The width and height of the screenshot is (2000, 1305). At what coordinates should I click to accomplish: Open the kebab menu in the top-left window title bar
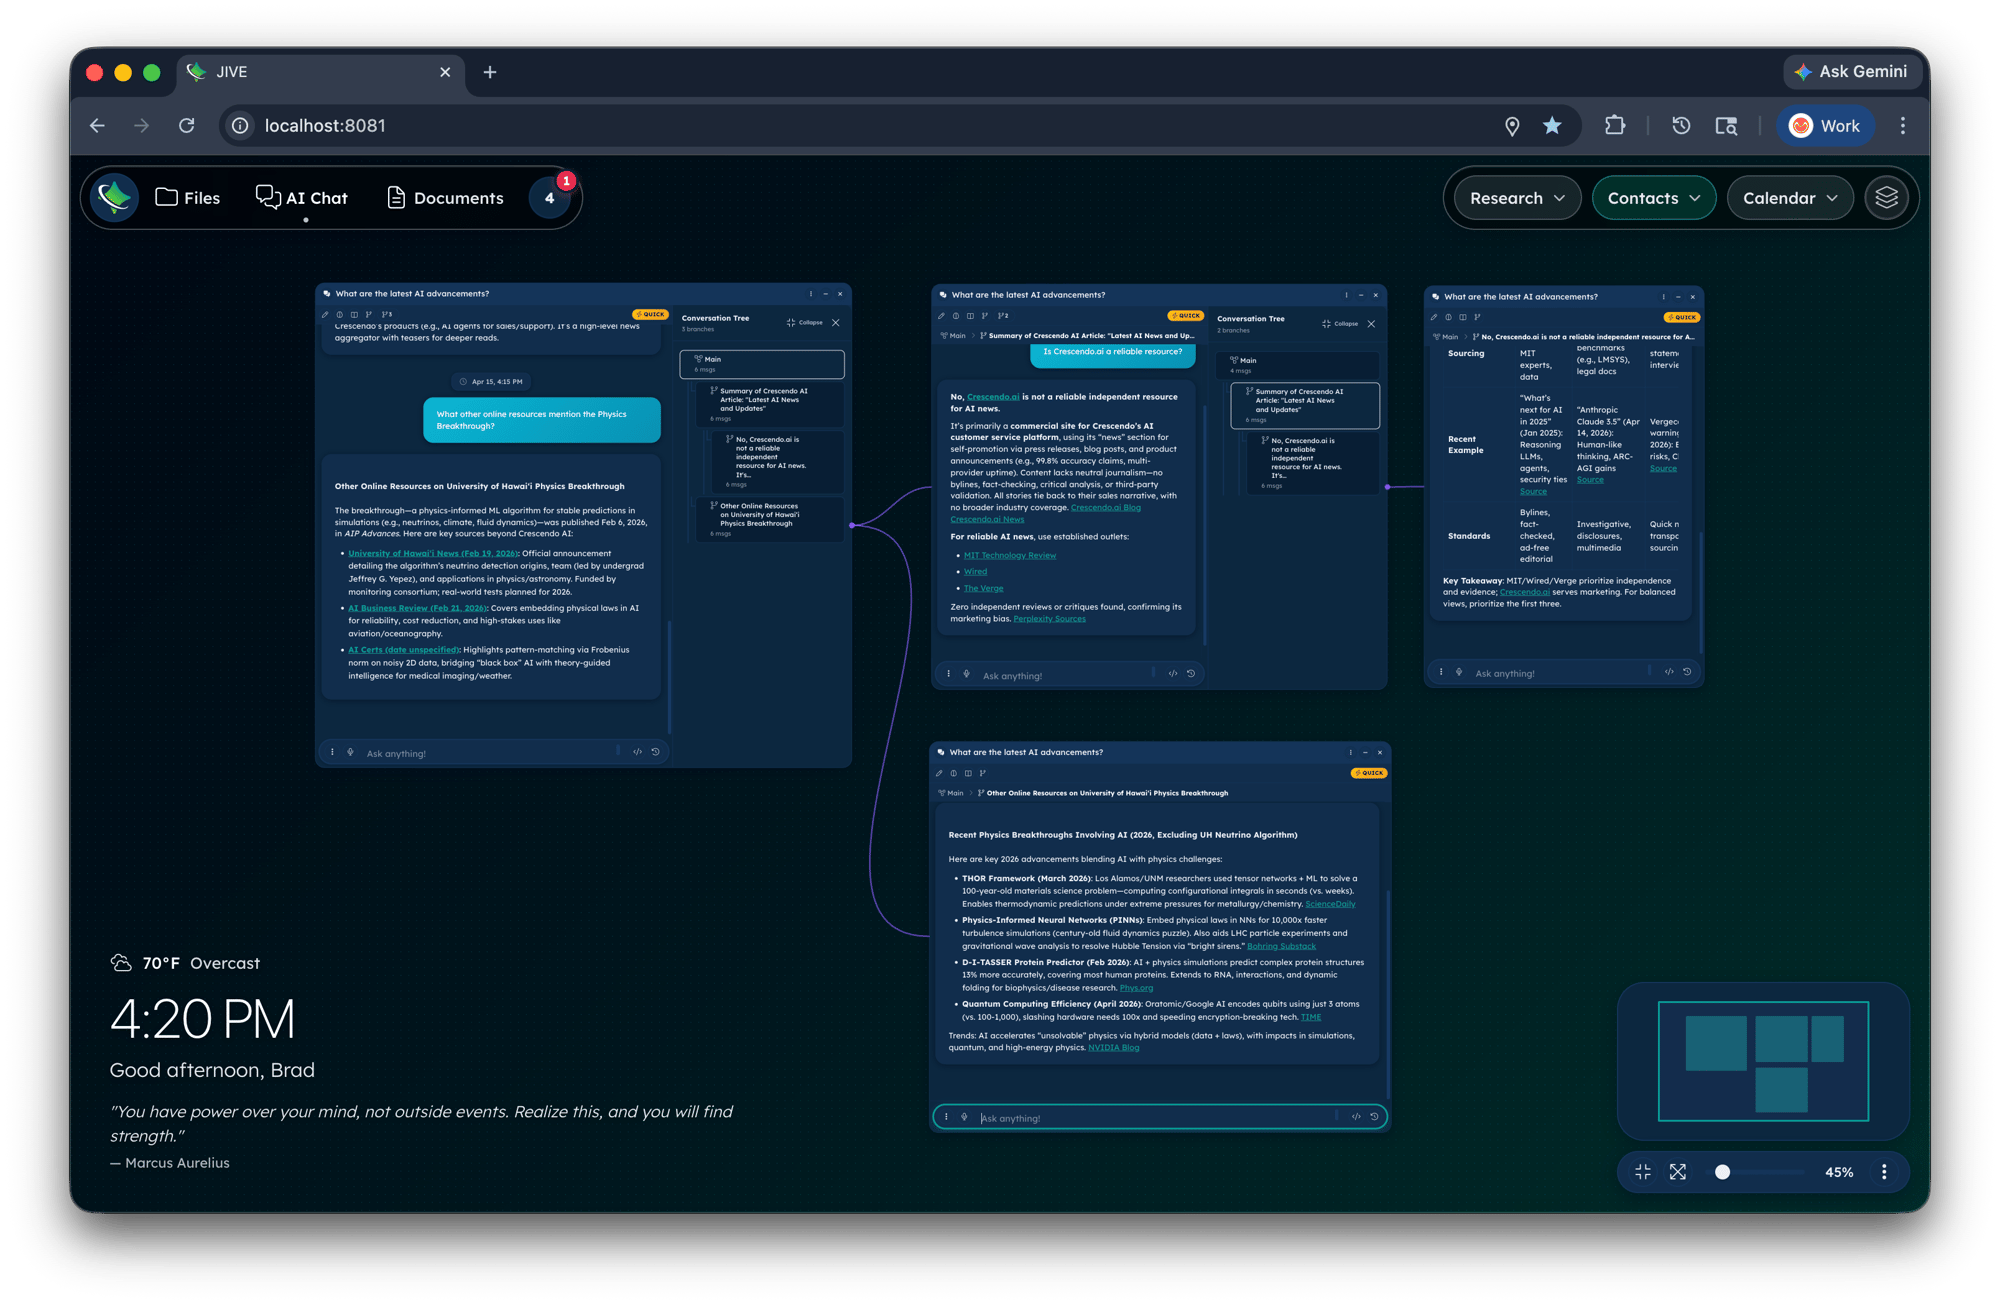point(811,294)
